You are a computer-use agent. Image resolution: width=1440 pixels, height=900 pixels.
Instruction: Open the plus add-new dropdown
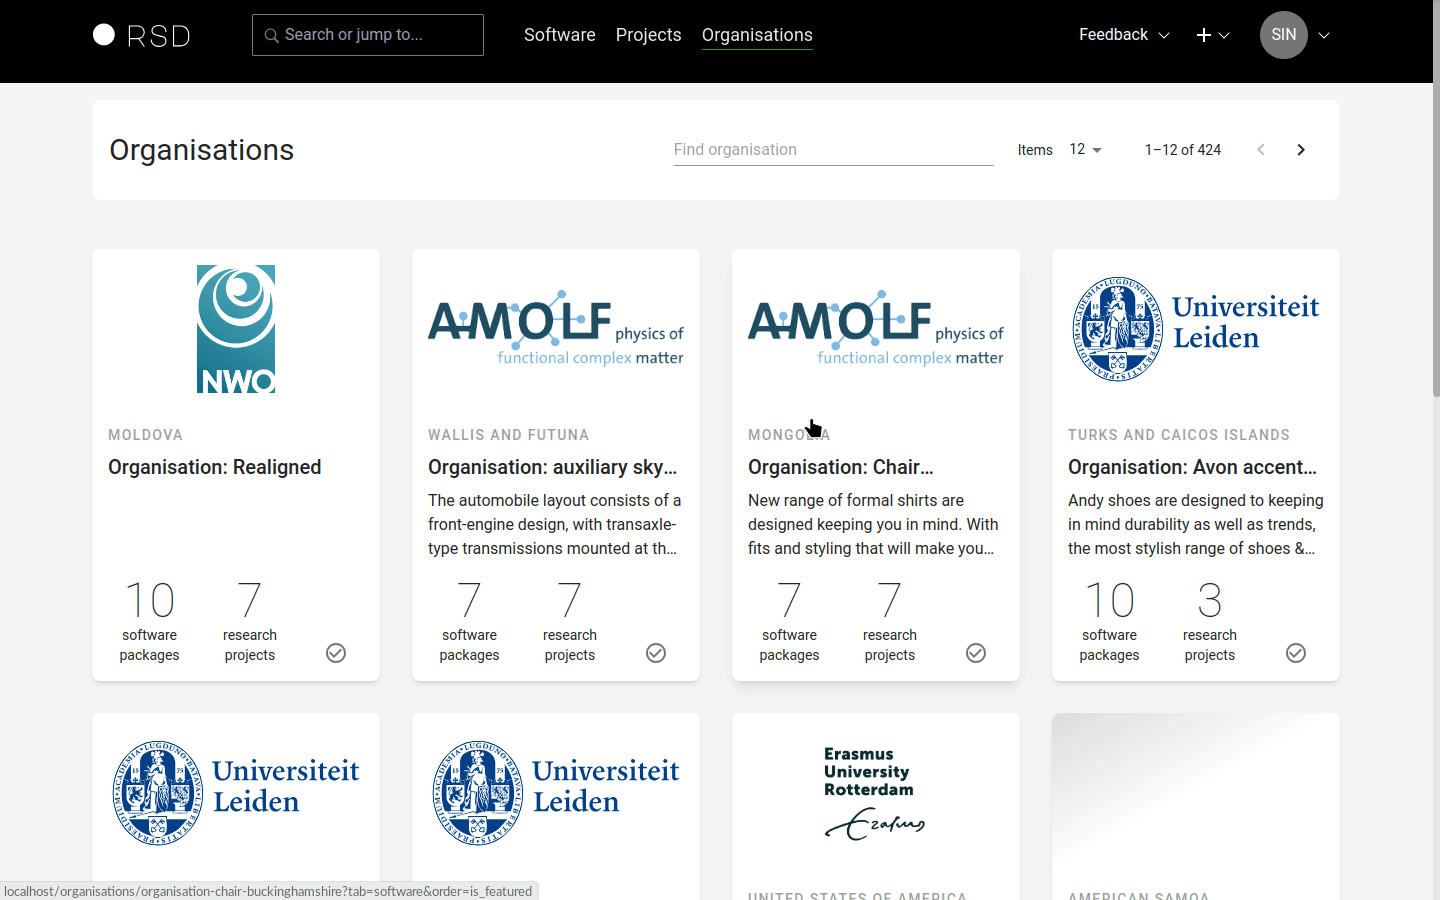[x=1212, y=35]
